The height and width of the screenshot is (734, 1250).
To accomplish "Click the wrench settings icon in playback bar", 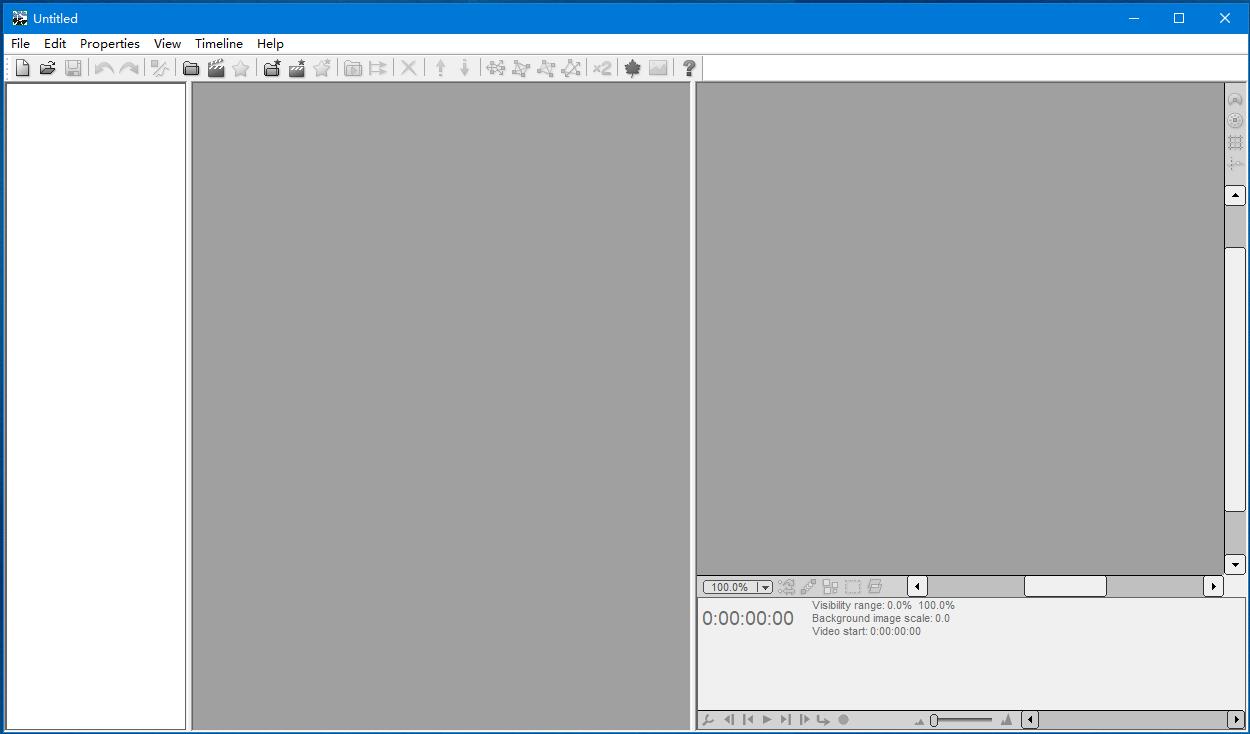I will 708,720.
